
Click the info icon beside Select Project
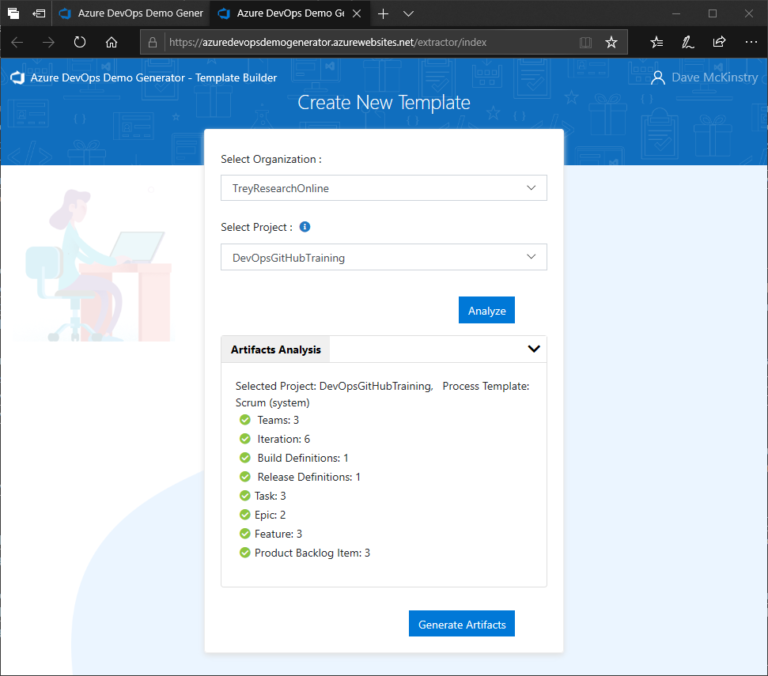click(305, 227)
